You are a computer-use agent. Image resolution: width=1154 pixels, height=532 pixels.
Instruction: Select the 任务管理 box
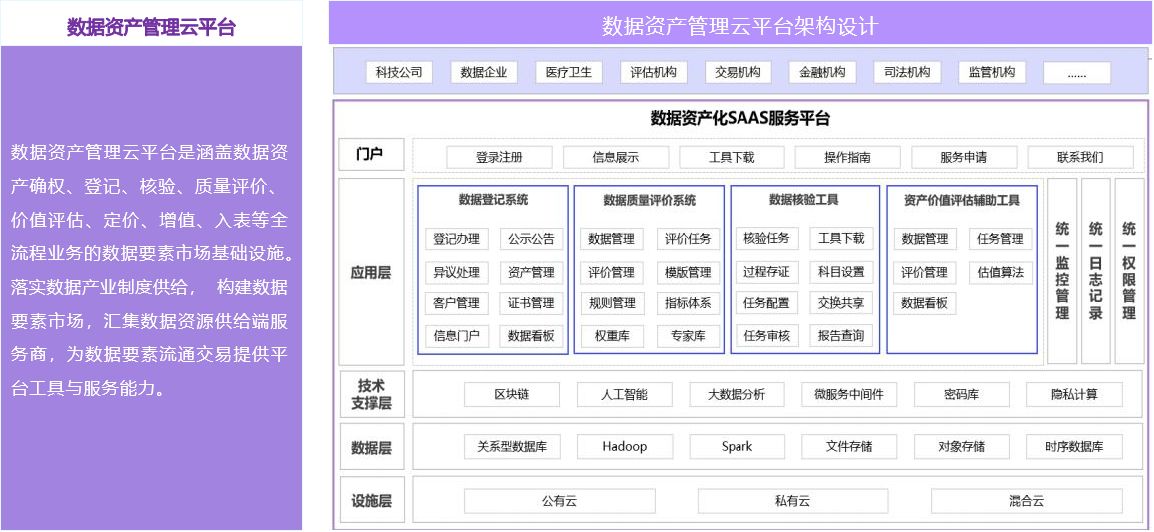pos(1000,238)
